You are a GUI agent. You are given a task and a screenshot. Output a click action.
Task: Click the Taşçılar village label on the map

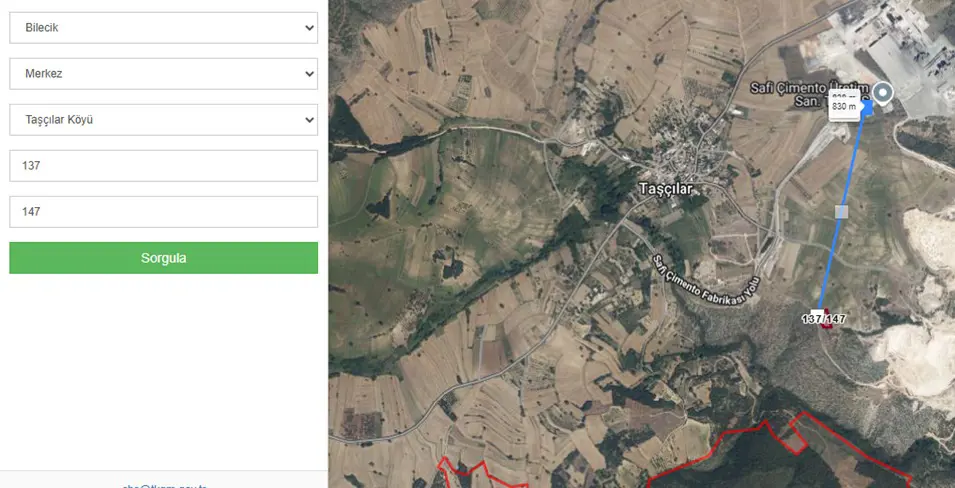666,189
